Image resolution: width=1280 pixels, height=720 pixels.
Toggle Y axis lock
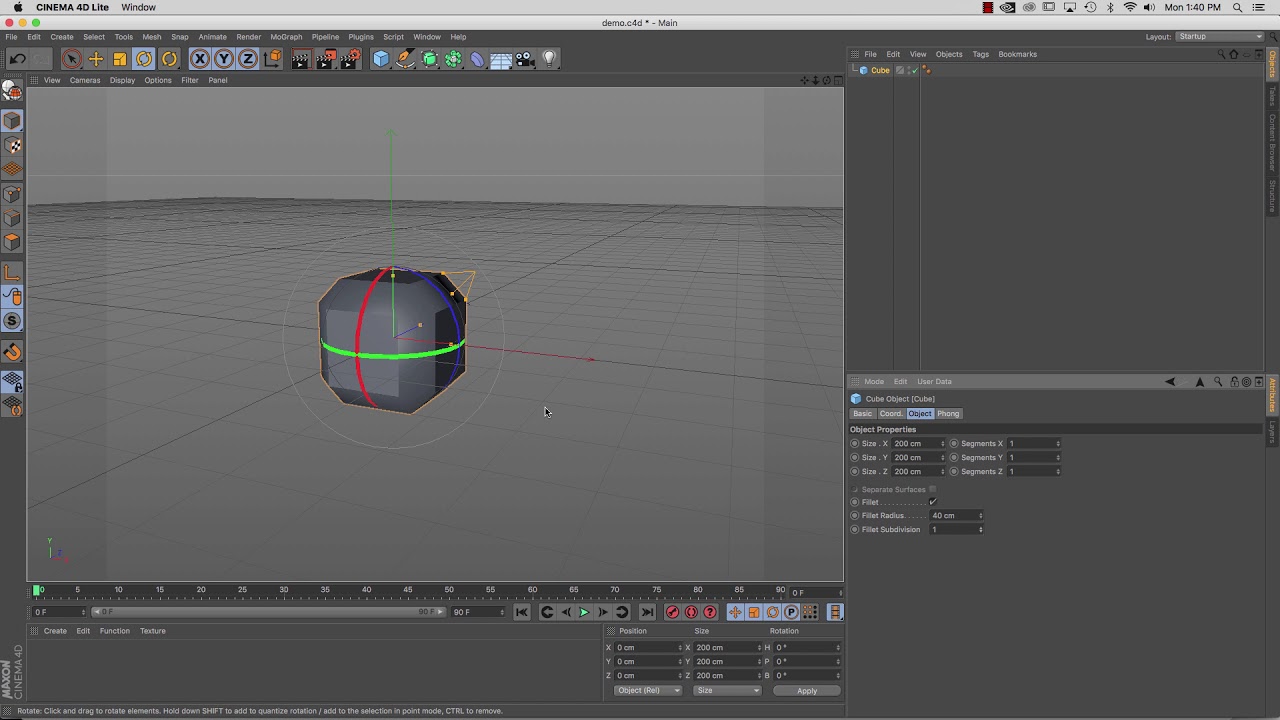224,59
